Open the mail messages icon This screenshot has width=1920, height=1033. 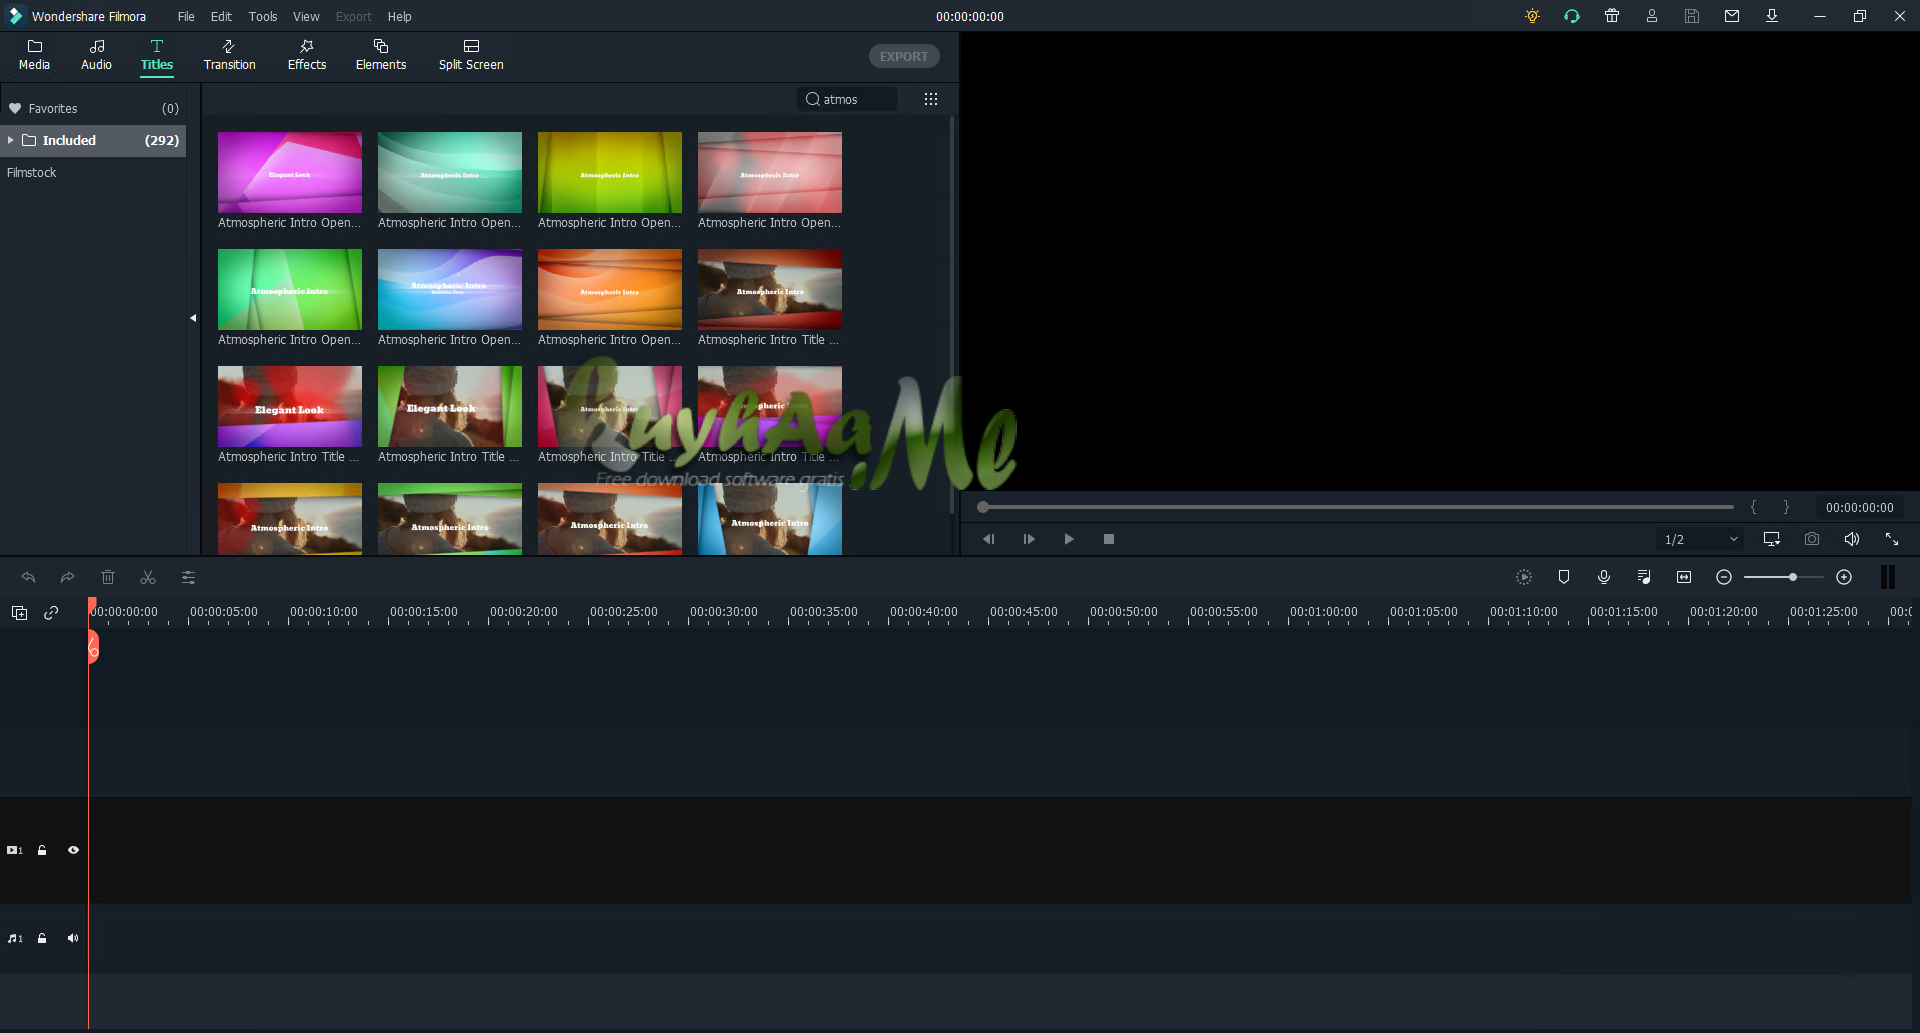pos(1732,16)
